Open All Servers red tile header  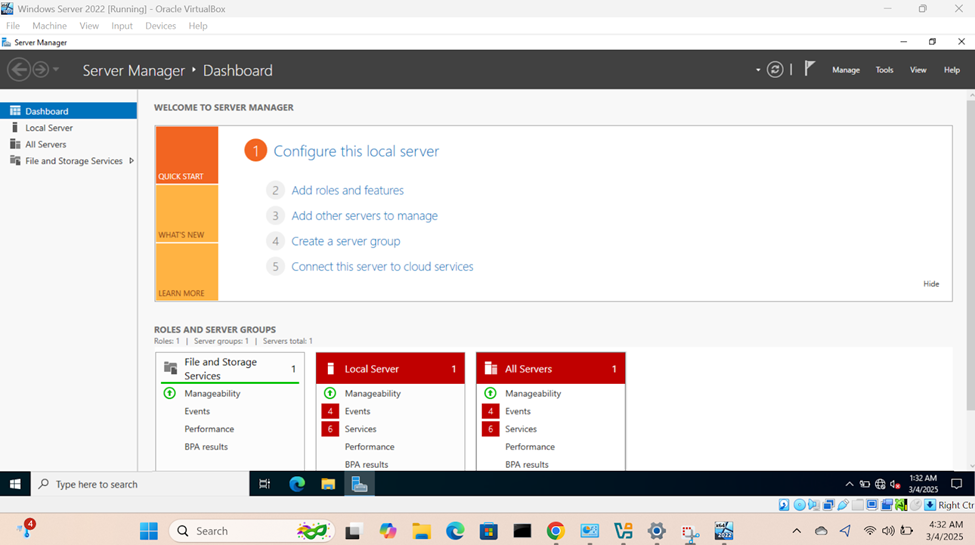(x=551, y=368)
